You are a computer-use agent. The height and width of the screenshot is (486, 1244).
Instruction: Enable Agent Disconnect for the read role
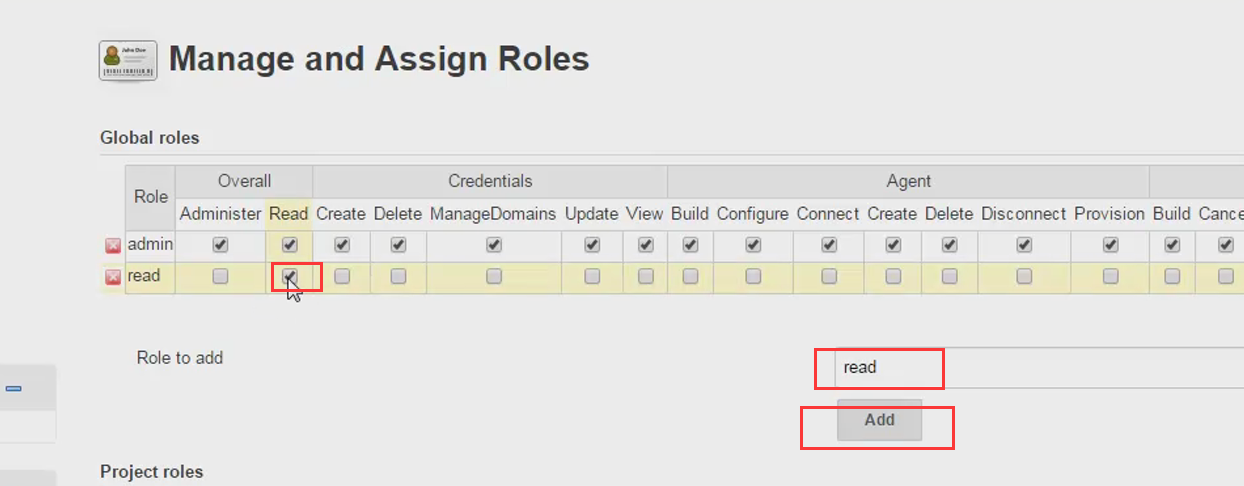click(x=1024, y=276)
